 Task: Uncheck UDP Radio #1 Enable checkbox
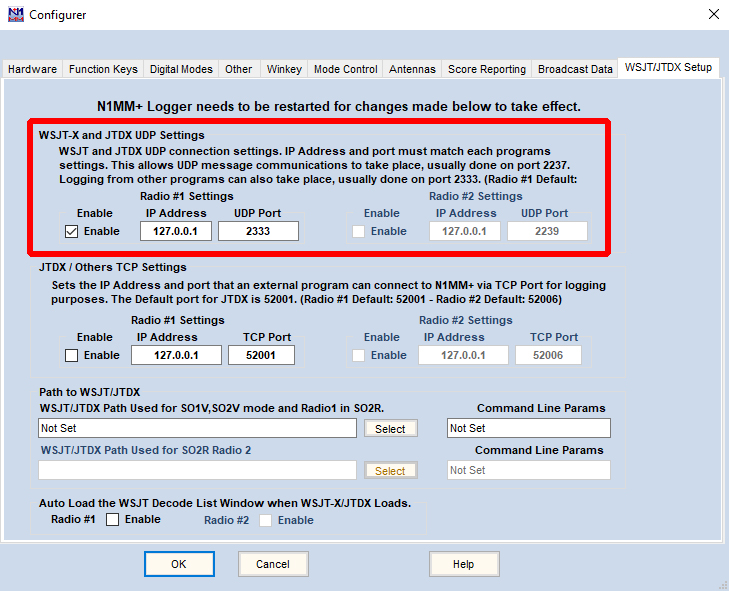pyautogui.click(x=71, y=231)
